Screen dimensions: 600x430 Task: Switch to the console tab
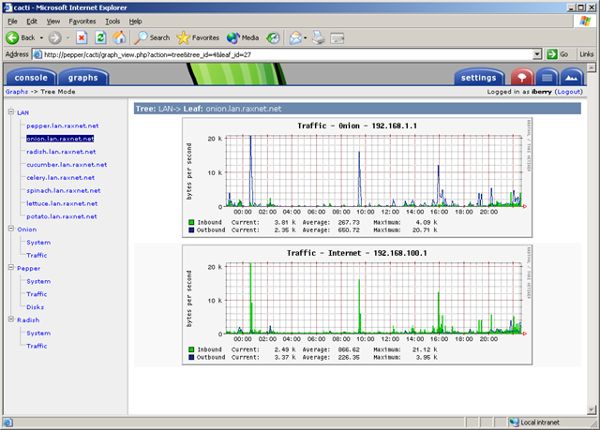pos(31,77)
